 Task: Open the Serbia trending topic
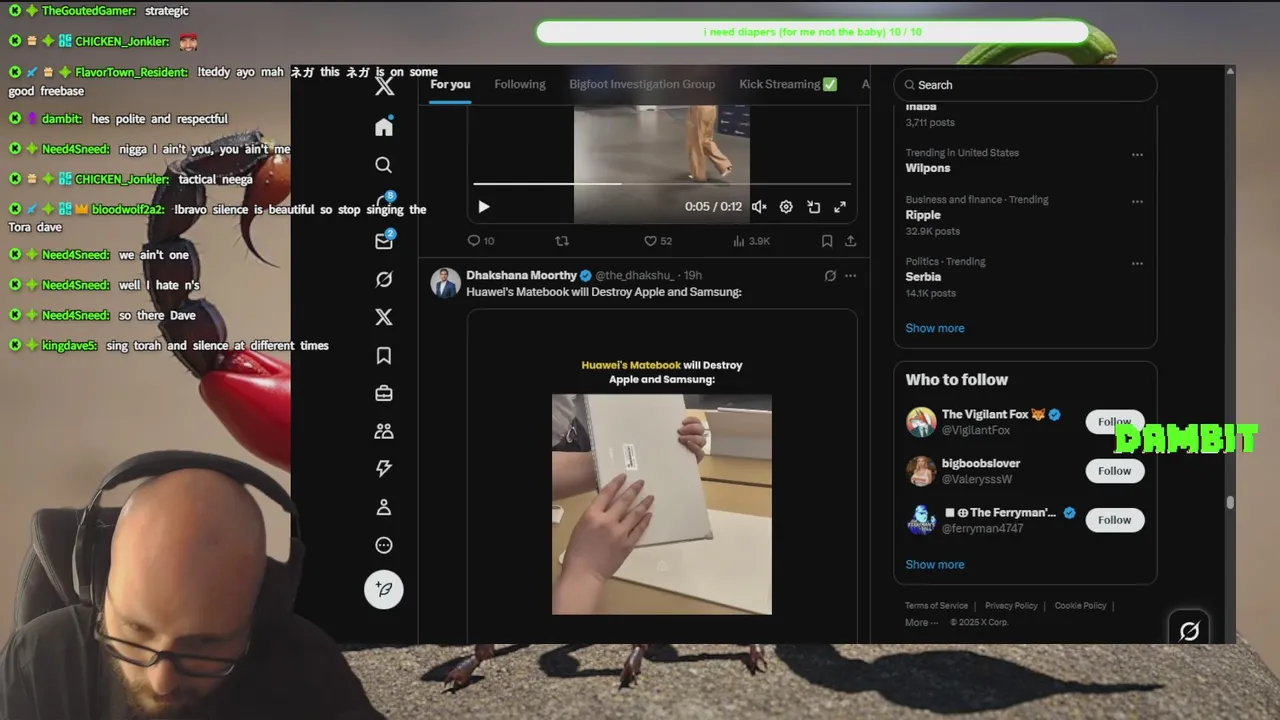pyautogui.click(x=923, y=277)
